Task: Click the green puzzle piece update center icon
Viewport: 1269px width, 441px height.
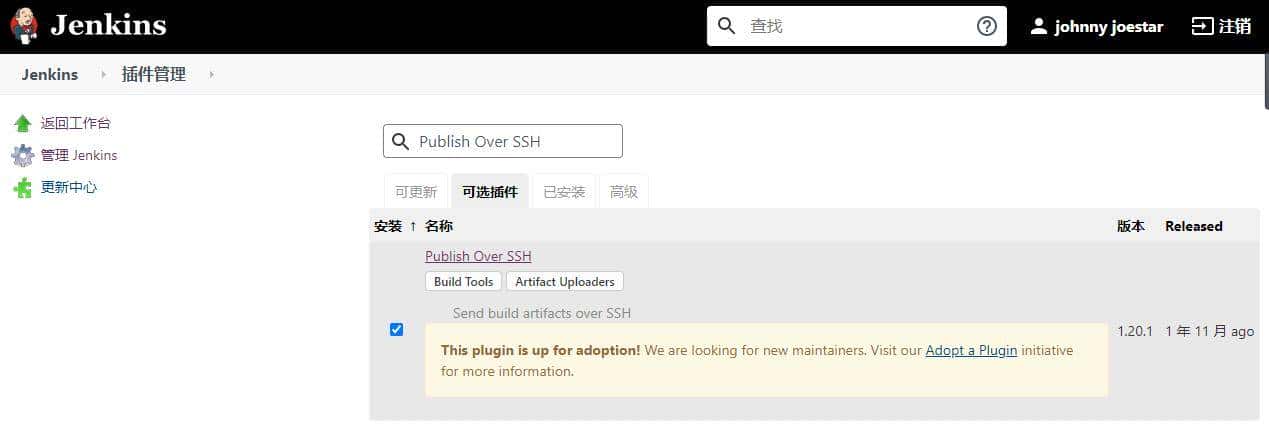Action: tap(22, 188)
